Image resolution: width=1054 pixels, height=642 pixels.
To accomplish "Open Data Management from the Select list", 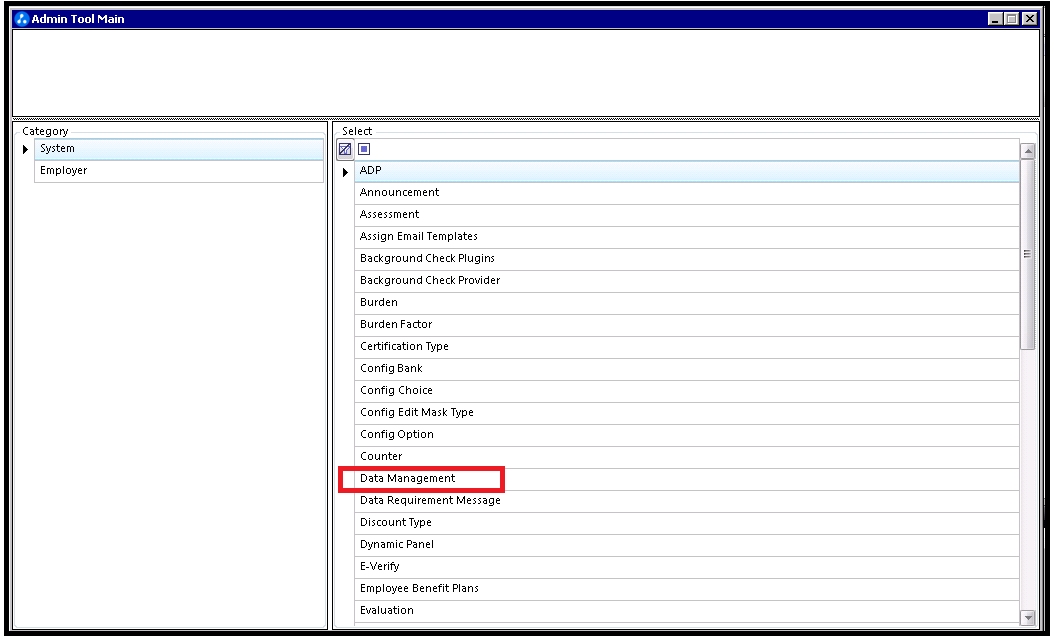I will click(687, 479).
